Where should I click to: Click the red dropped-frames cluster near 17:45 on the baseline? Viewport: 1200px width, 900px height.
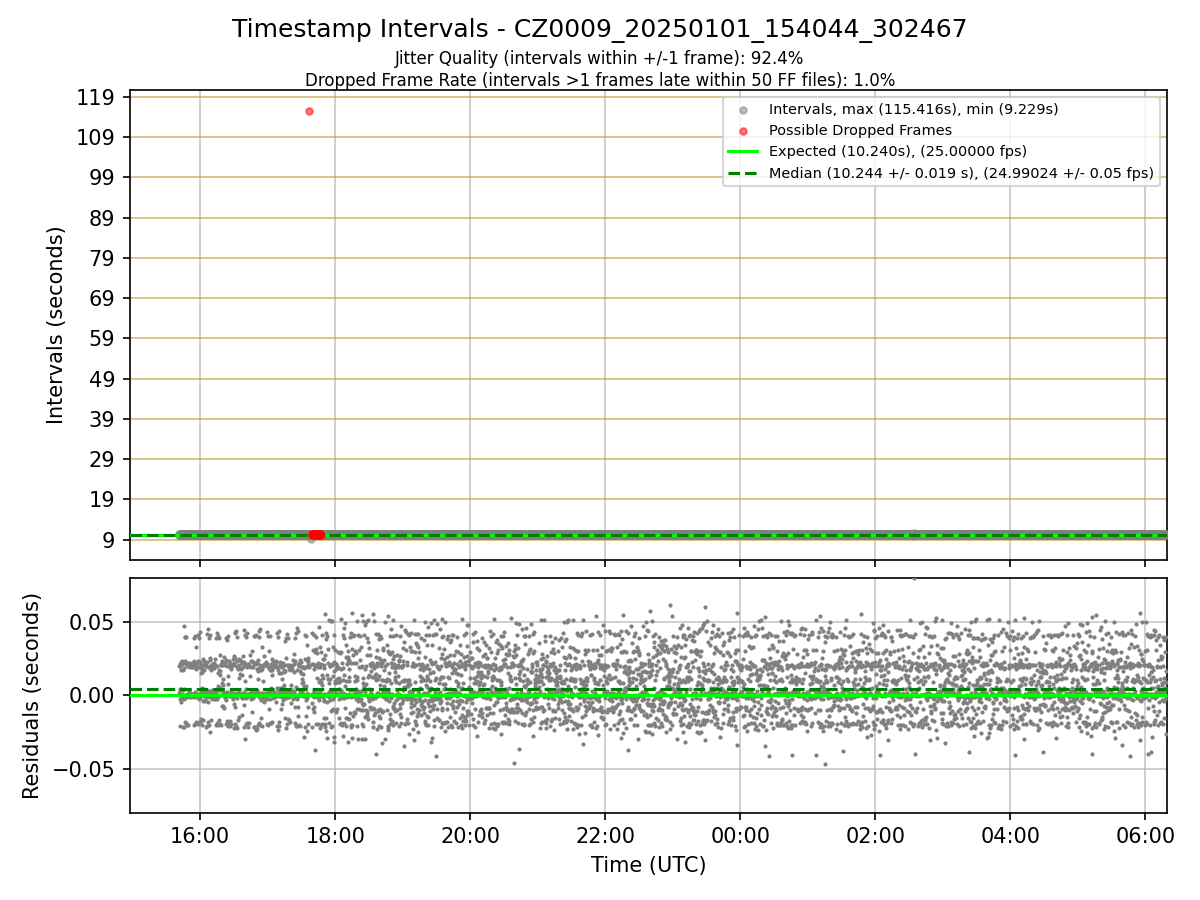(x=317, y=535)
